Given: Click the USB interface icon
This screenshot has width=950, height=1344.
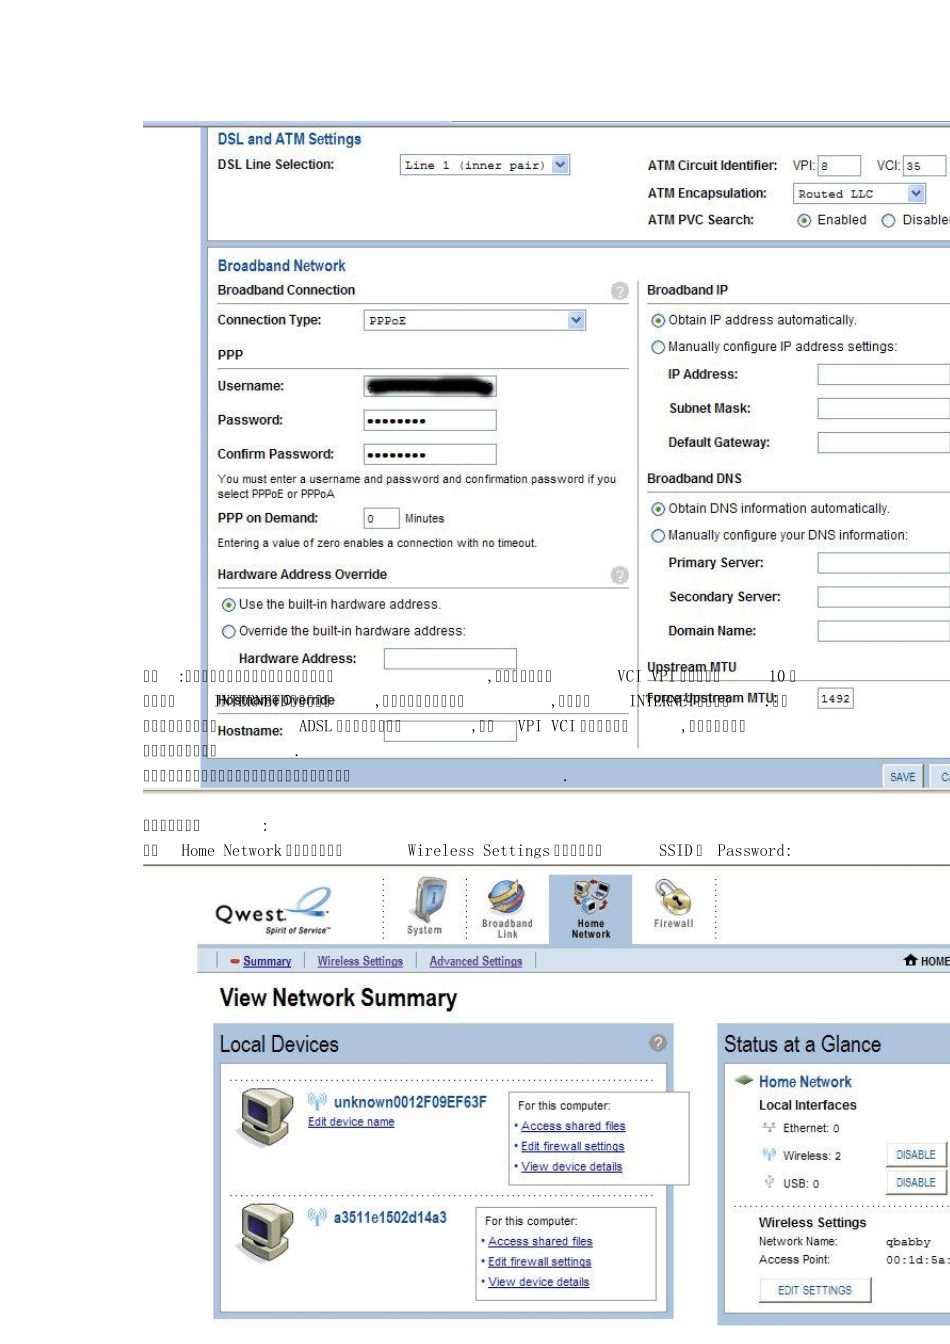Looking at the screenshot, I should click(769, 1182).
